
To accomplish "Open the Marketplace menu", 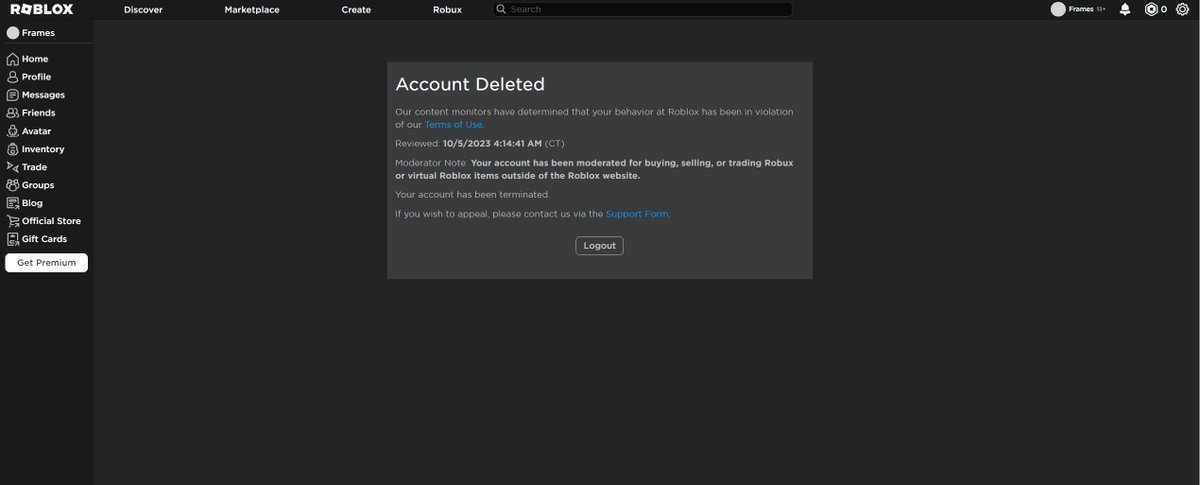I will [x=252, y=9].
